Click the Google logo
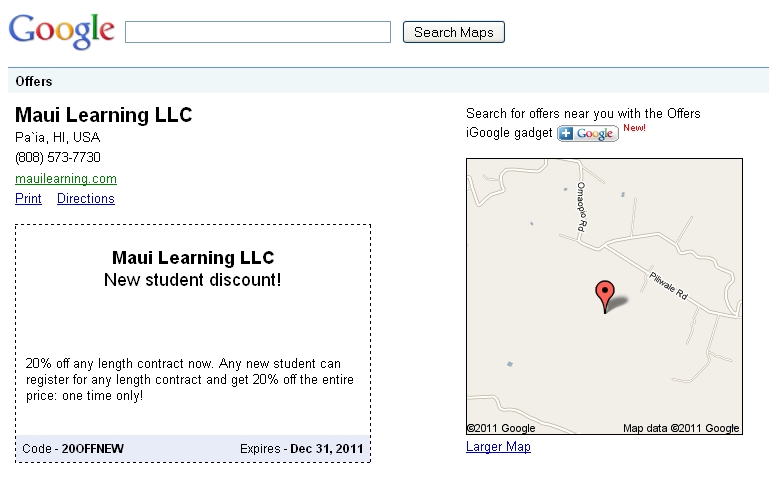 tap(62, 31)
